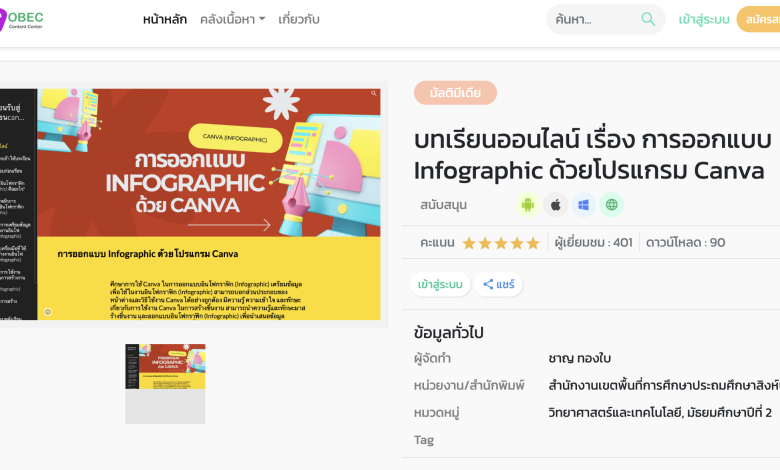Image resolution: width=780 pixels, height=470 pixels.
Task: Click the Tag label
Action: pyautogui.click(x=424, y=440)
